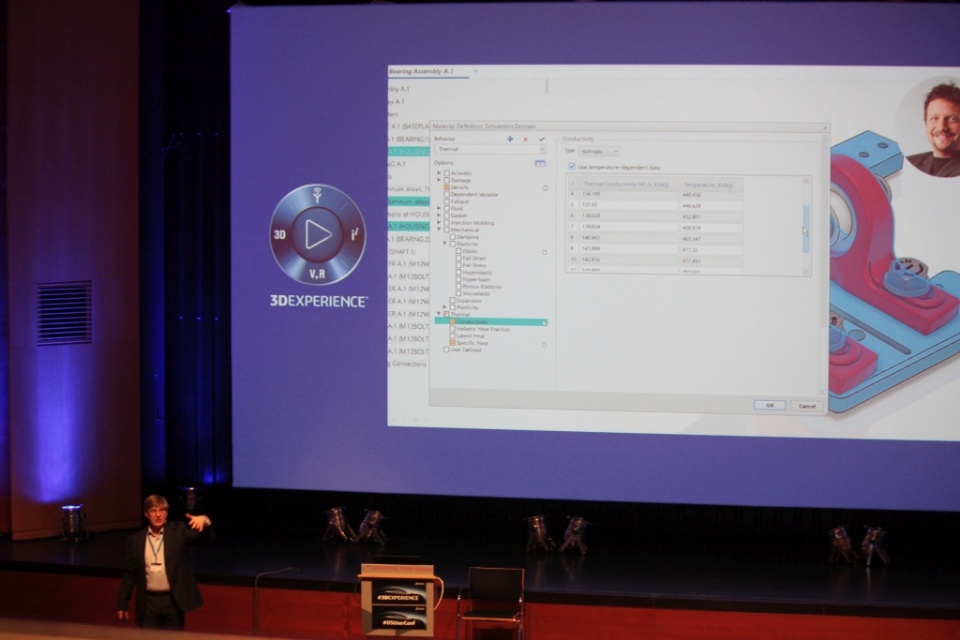This screenshot has height=640, width=960.
Task: Toggle the Latent Heat checkbox
Action: click(452, 336)
